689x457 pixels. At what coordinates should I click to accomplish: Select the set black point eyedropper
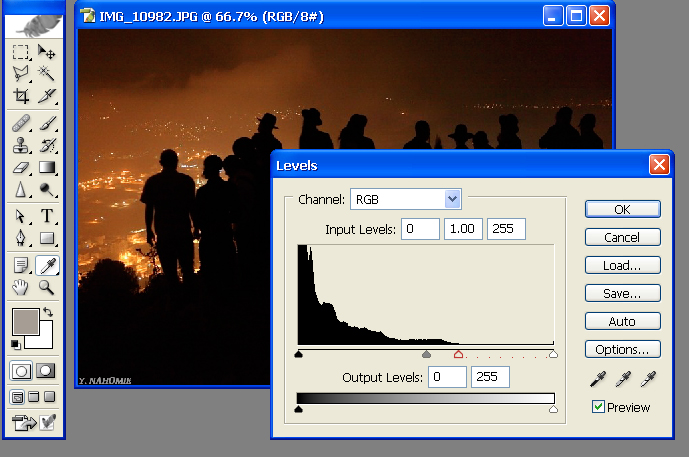[598, 379]
